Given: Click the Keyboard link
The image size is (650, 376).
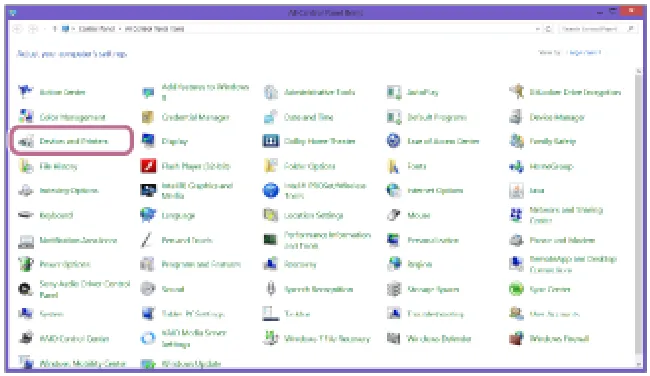Looking at the screenshot, I should pos(56,216).
